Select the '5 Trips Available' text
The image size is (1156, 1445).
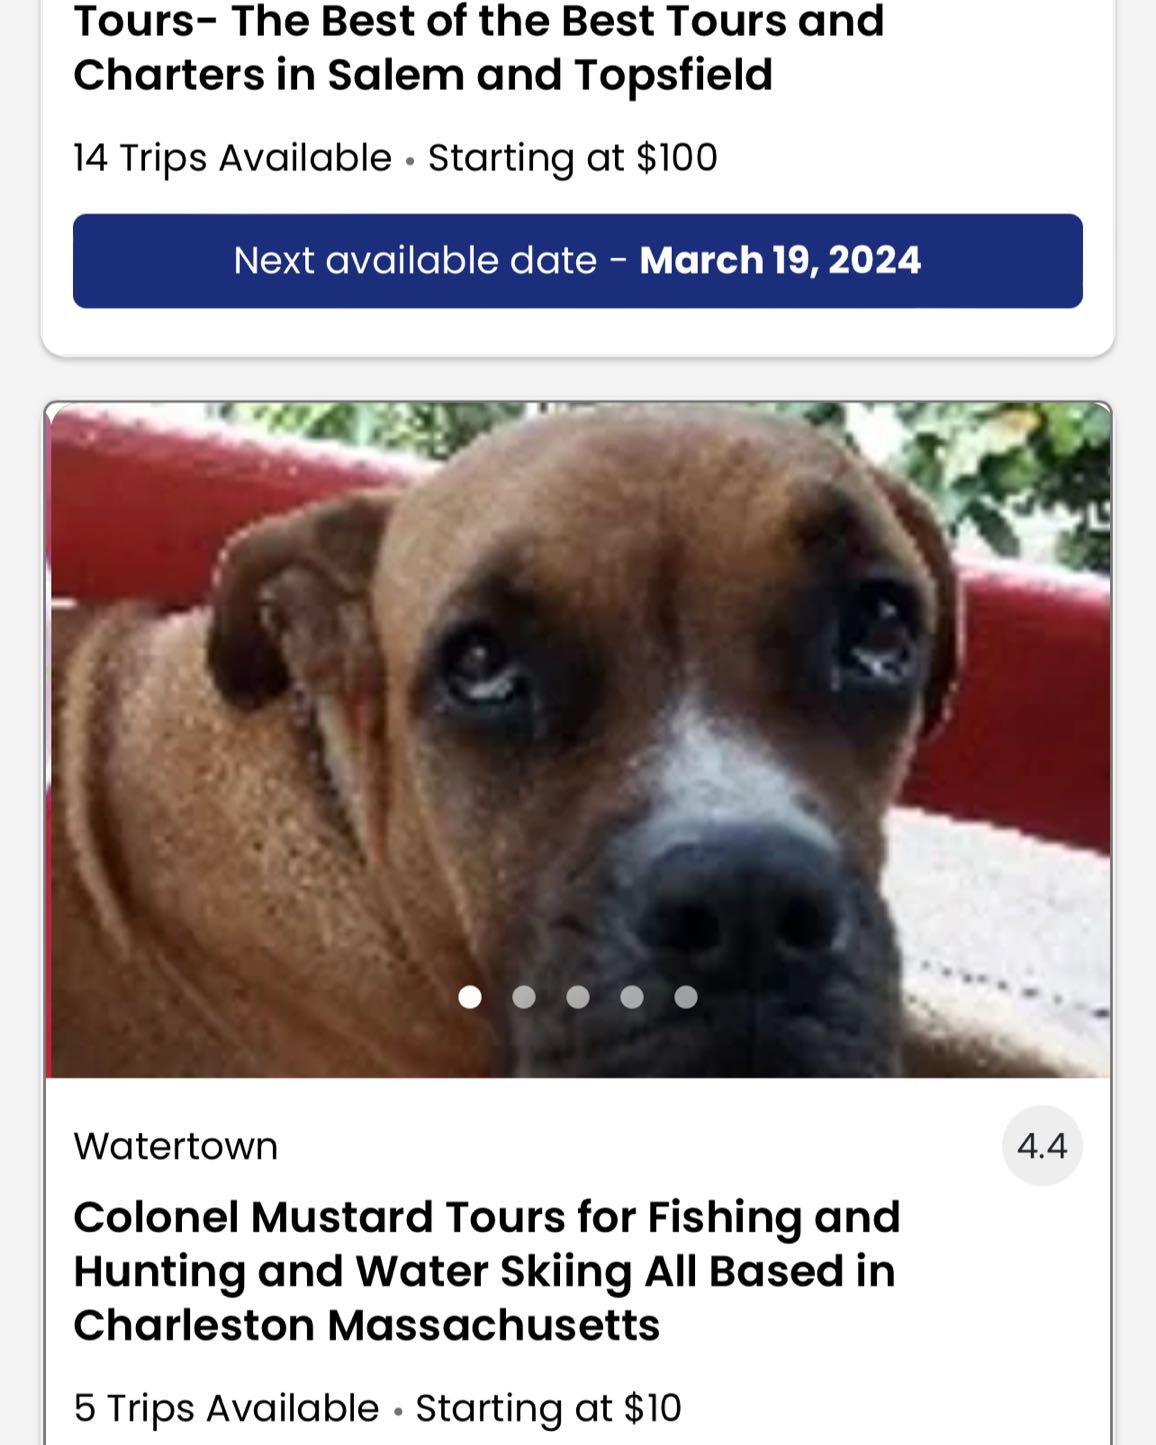[x=226, y=1408]
